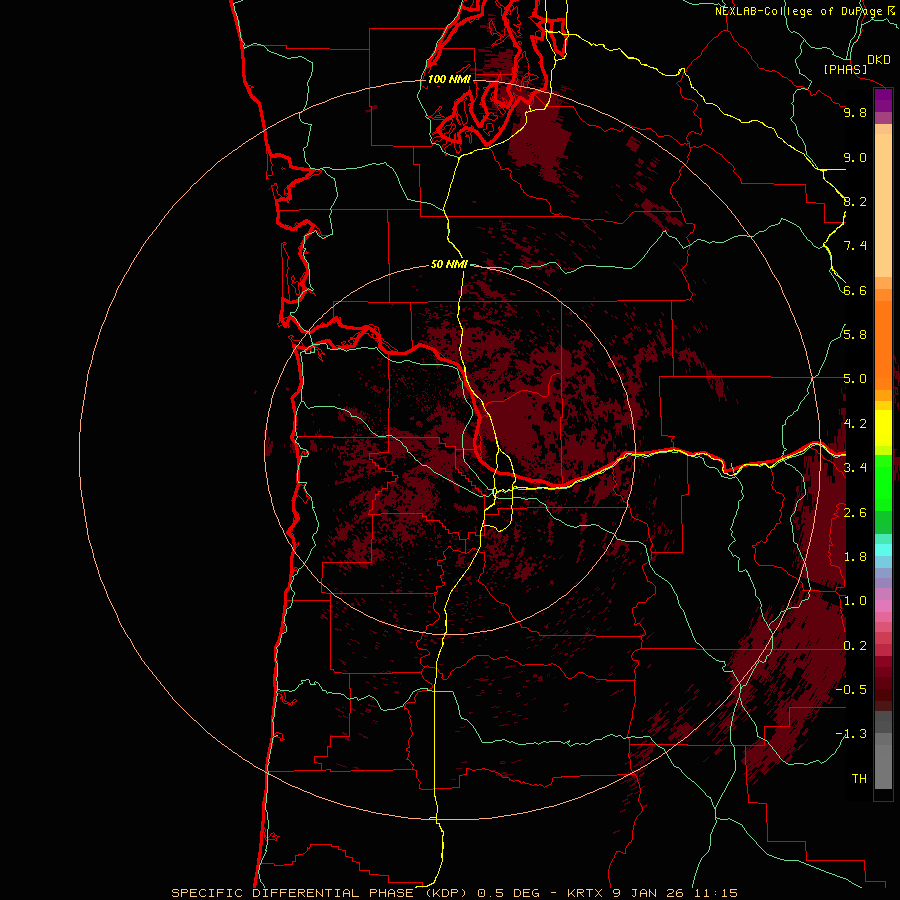Pick the light peach color bar segment
The height and width of the screenshot is (900, 900).
(883, 207)
